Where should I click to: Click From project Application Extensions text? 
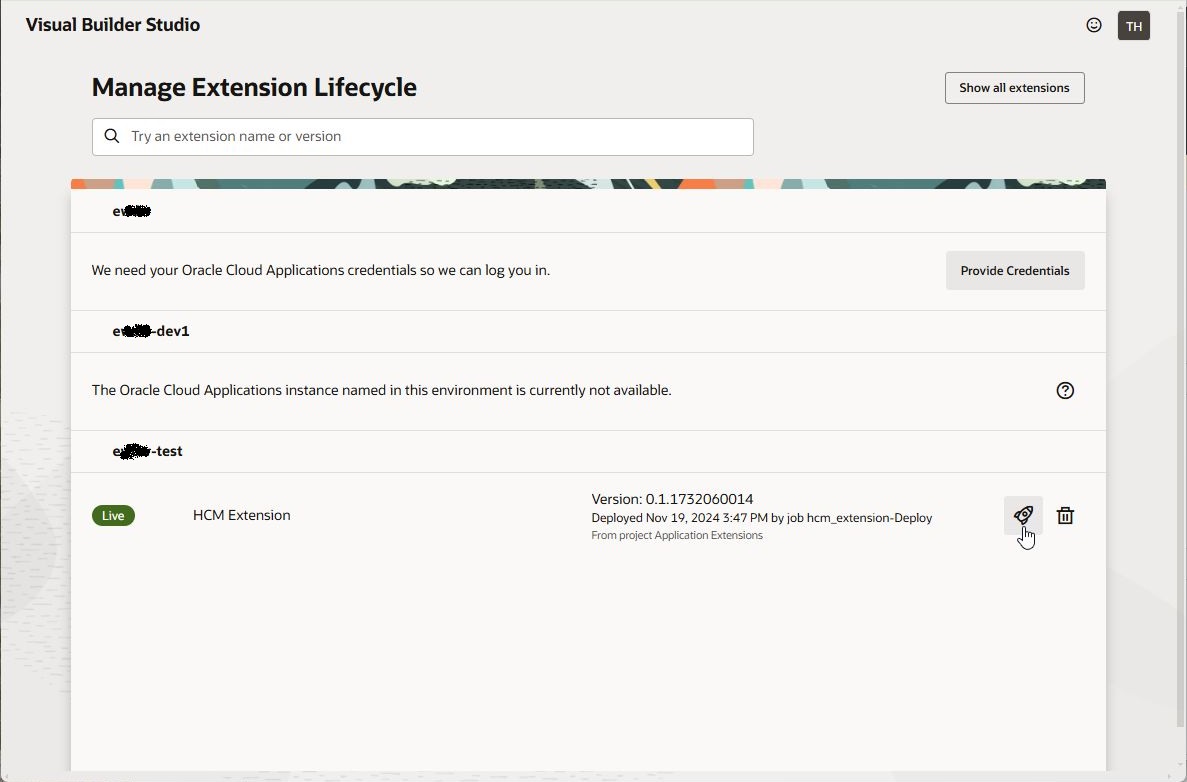(677, 535)
